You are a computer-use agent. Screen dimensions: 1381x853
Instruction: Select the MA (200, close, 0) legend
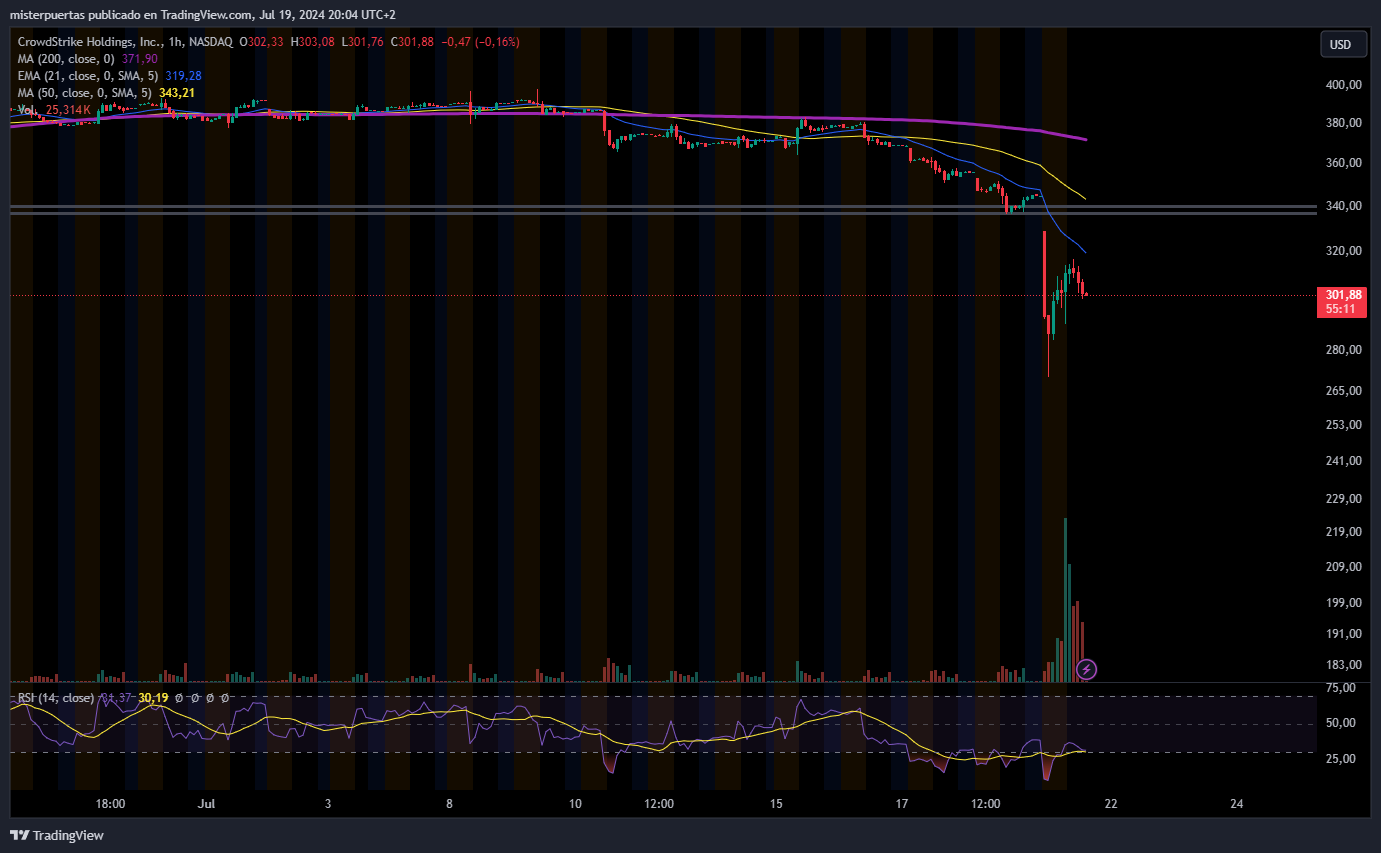tap(68, 59)
